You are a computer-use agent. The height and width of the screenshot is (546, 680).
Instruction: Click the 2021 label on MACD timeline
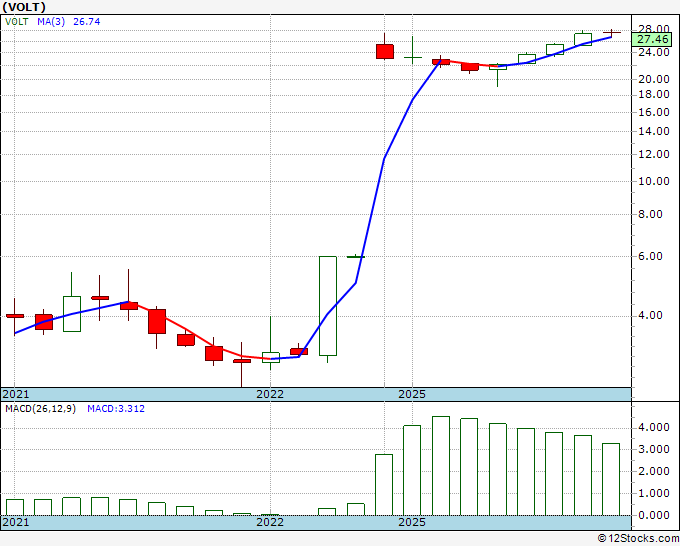pos(16,522)
